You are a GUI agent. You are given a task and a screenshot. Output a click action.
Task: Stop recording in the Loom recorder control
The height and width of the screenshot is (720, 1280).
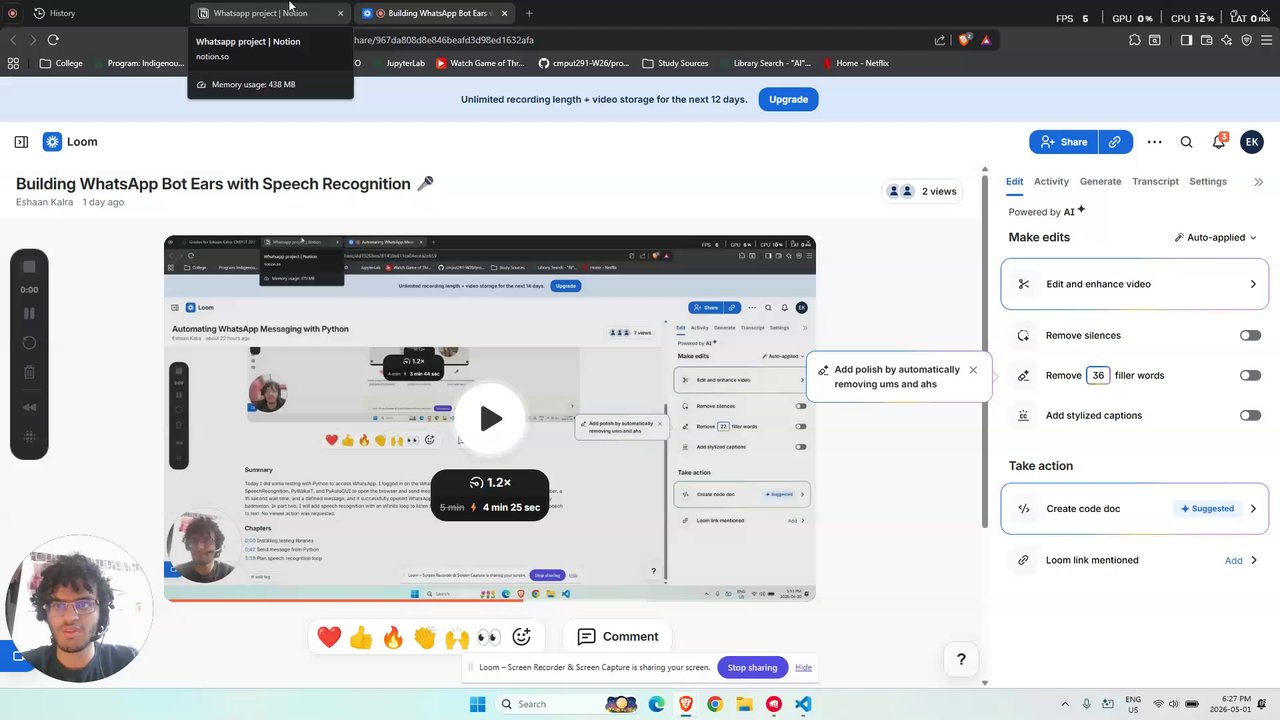(29, 267)
